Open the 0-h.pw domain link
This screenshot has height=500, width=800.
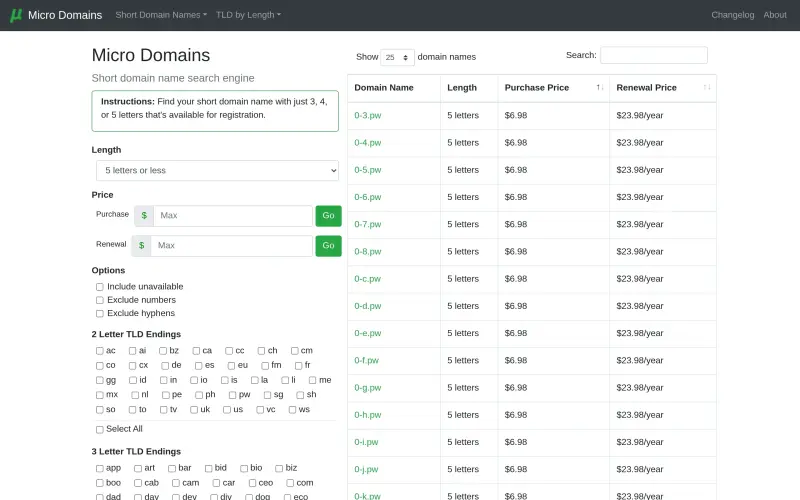[368, 415]
